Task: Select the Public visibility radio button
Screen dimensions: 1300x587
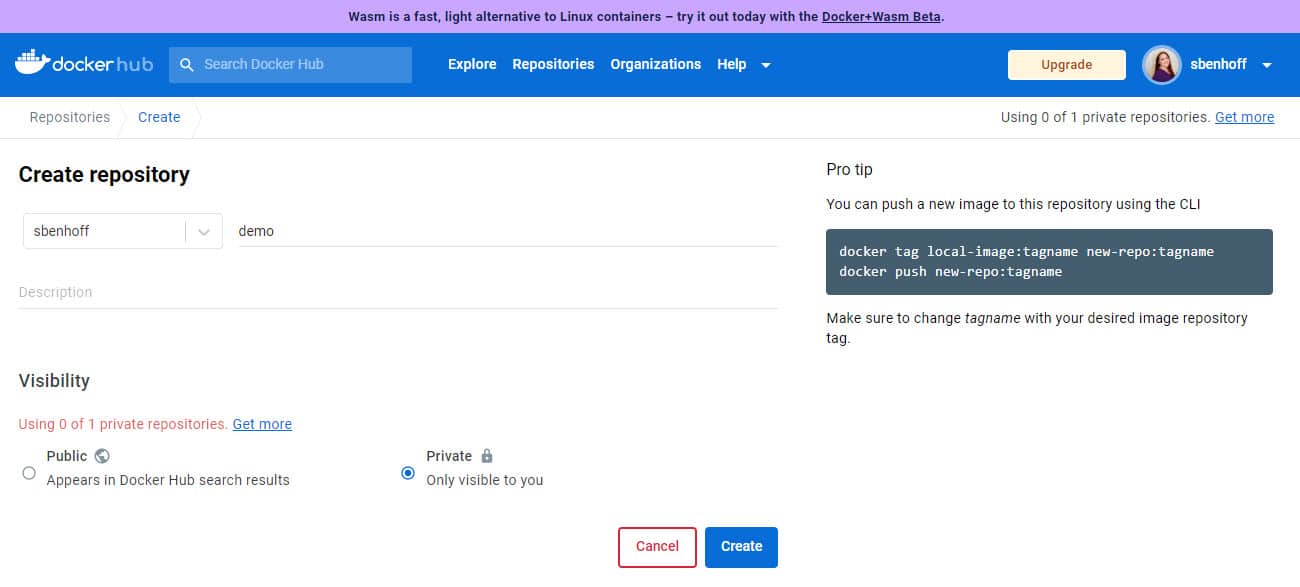Action: click(x=29, y=472)
